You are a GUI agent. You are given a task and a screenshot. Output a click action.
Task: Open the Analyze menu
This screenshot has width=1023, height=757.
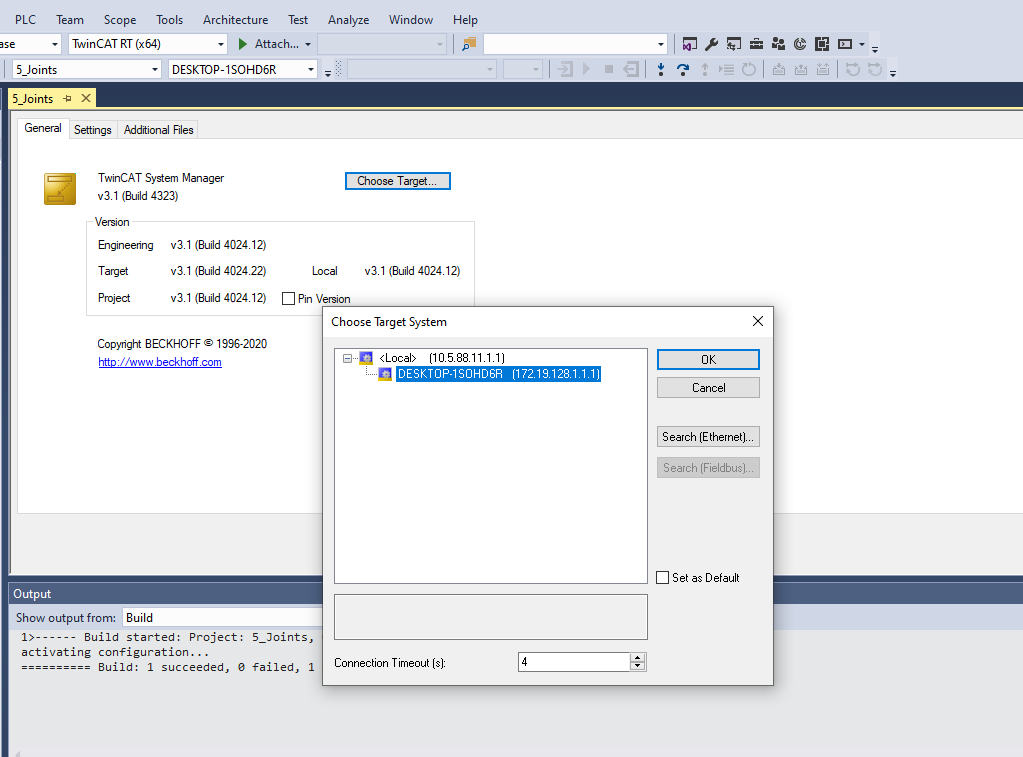(x=348, y=20)
